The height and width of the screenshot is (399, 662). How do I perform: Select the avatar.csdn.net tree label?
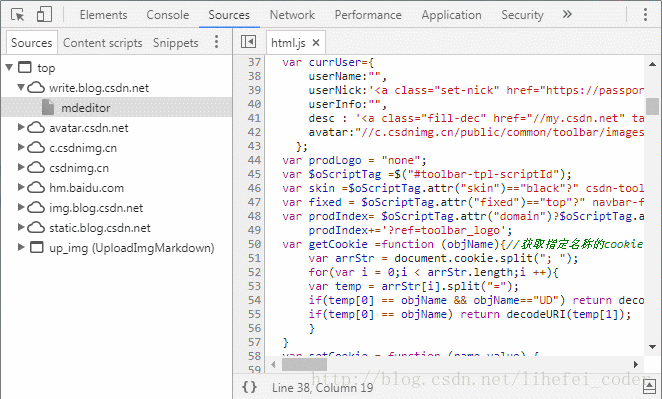(x=89, y=128)
